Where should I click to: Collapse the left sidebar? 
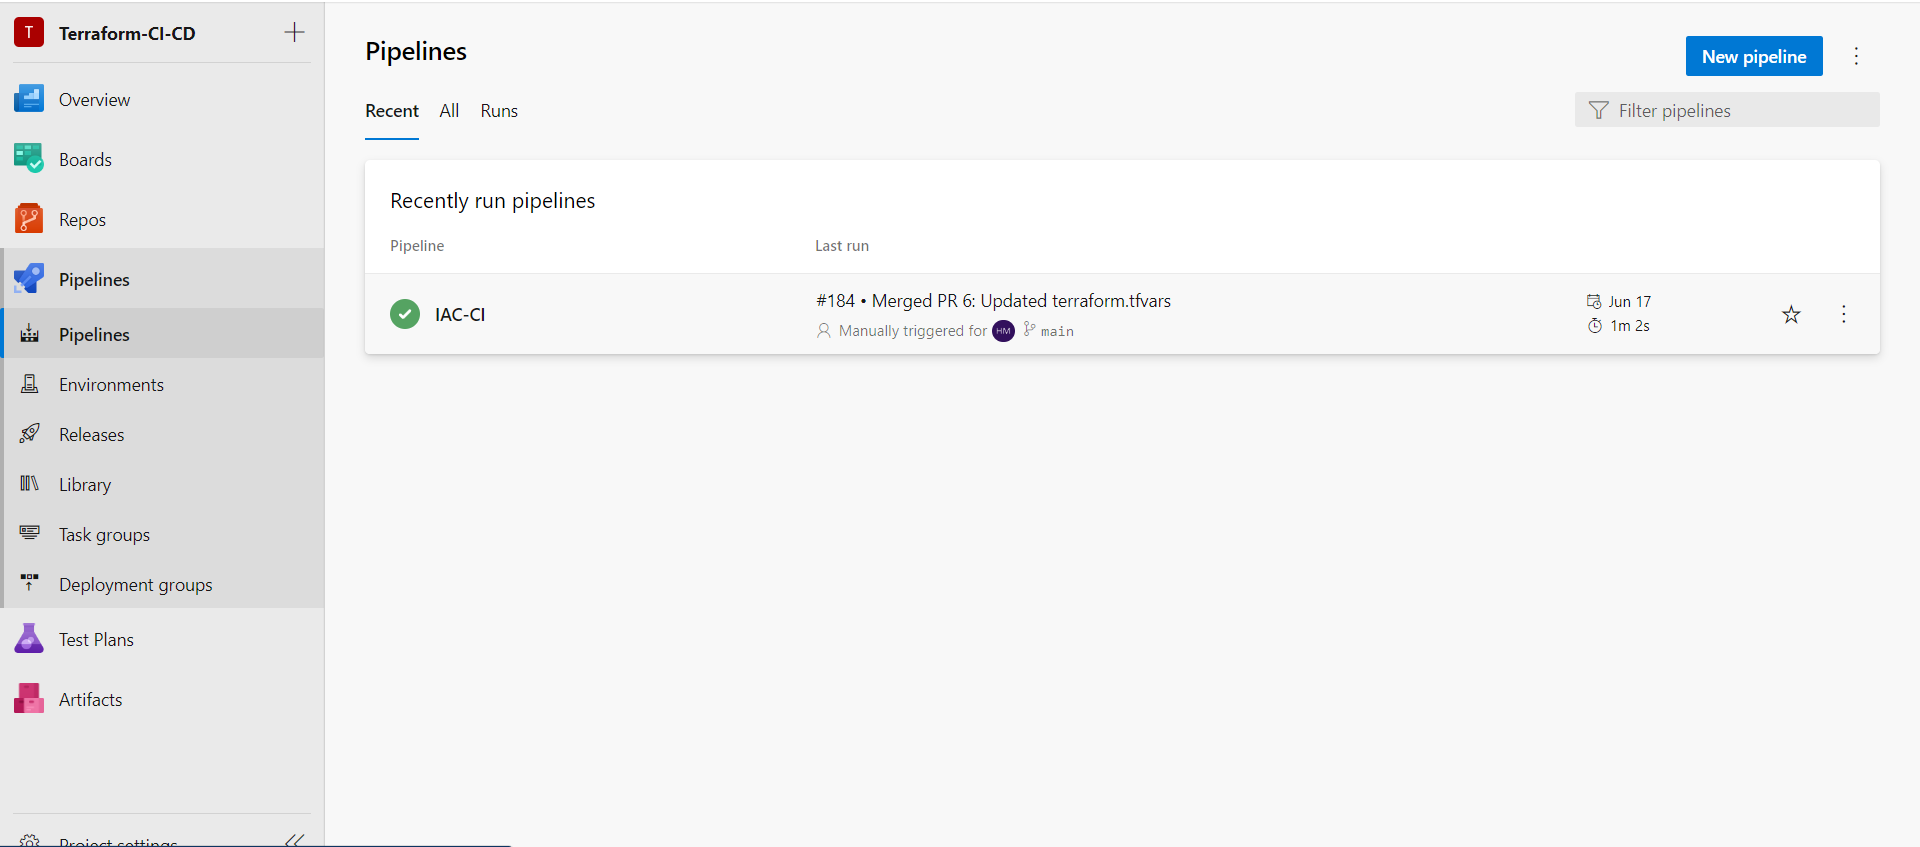click(x=294, y=839)
